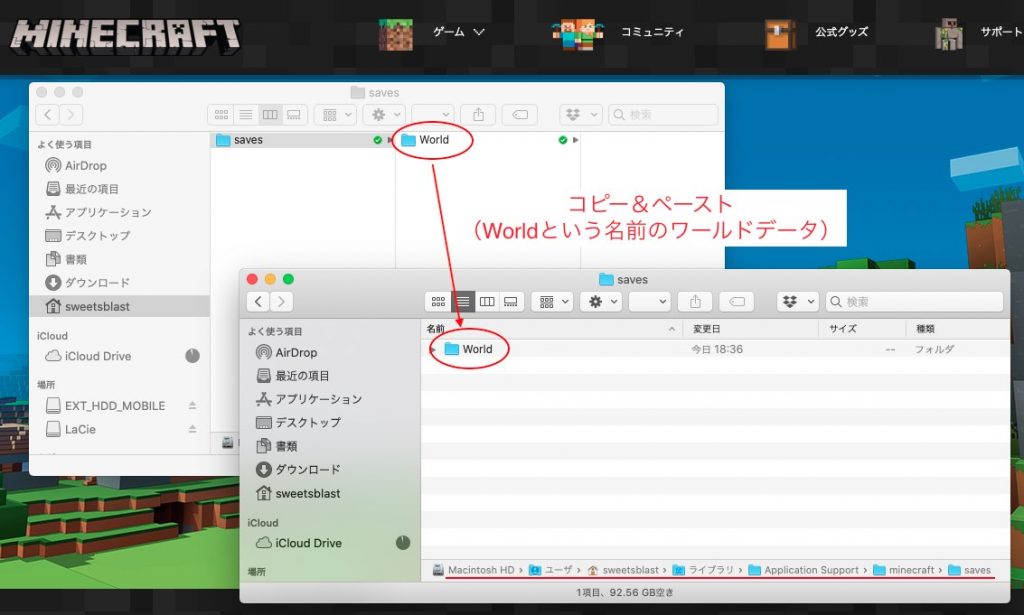Switch background window to list view
The image size is (1024, 615).
(246, 115)
